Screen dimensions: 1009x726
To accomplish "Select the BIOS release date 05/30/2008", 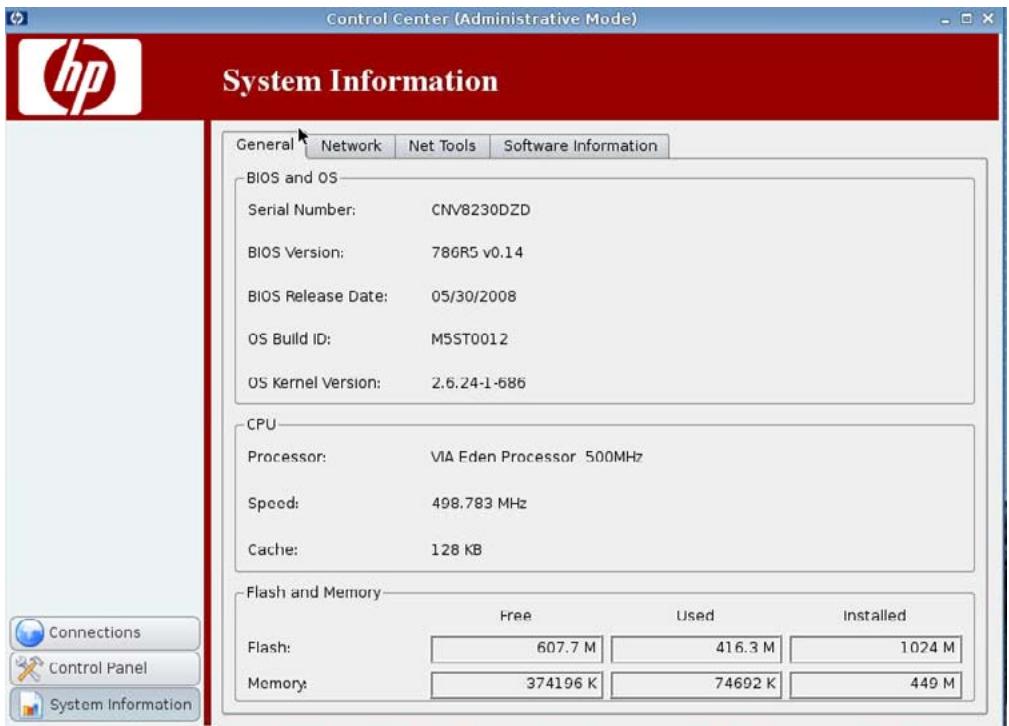I will (x=474, y=297).
